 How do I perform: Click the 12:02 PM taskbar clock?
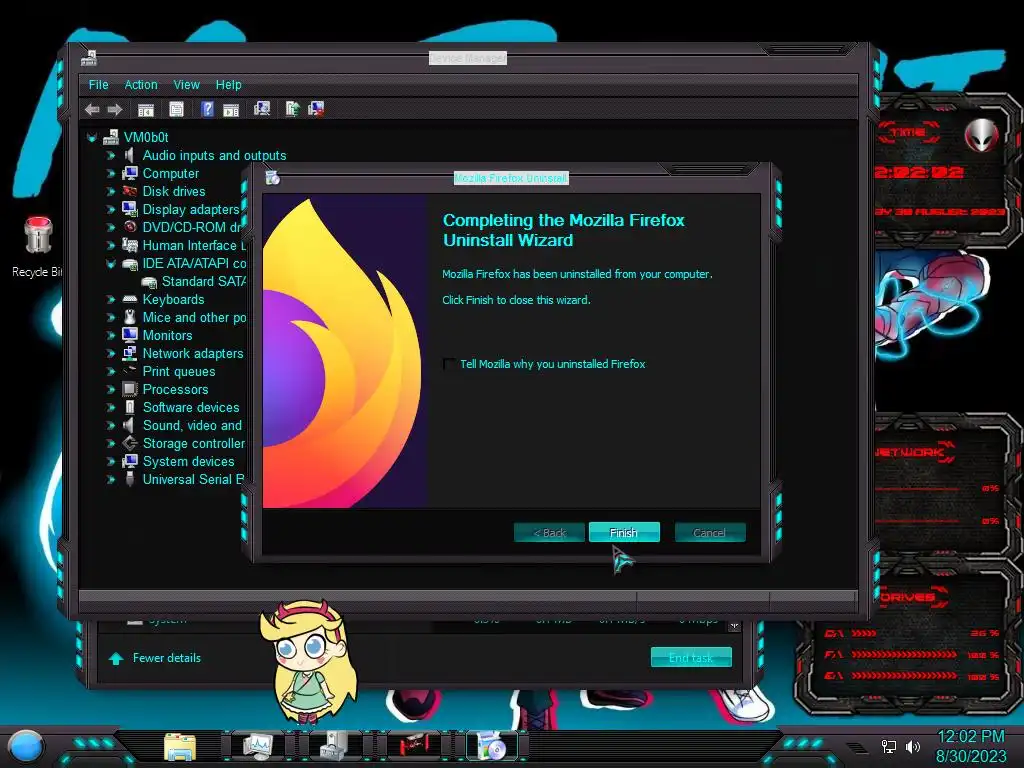(x=970, y=737)
